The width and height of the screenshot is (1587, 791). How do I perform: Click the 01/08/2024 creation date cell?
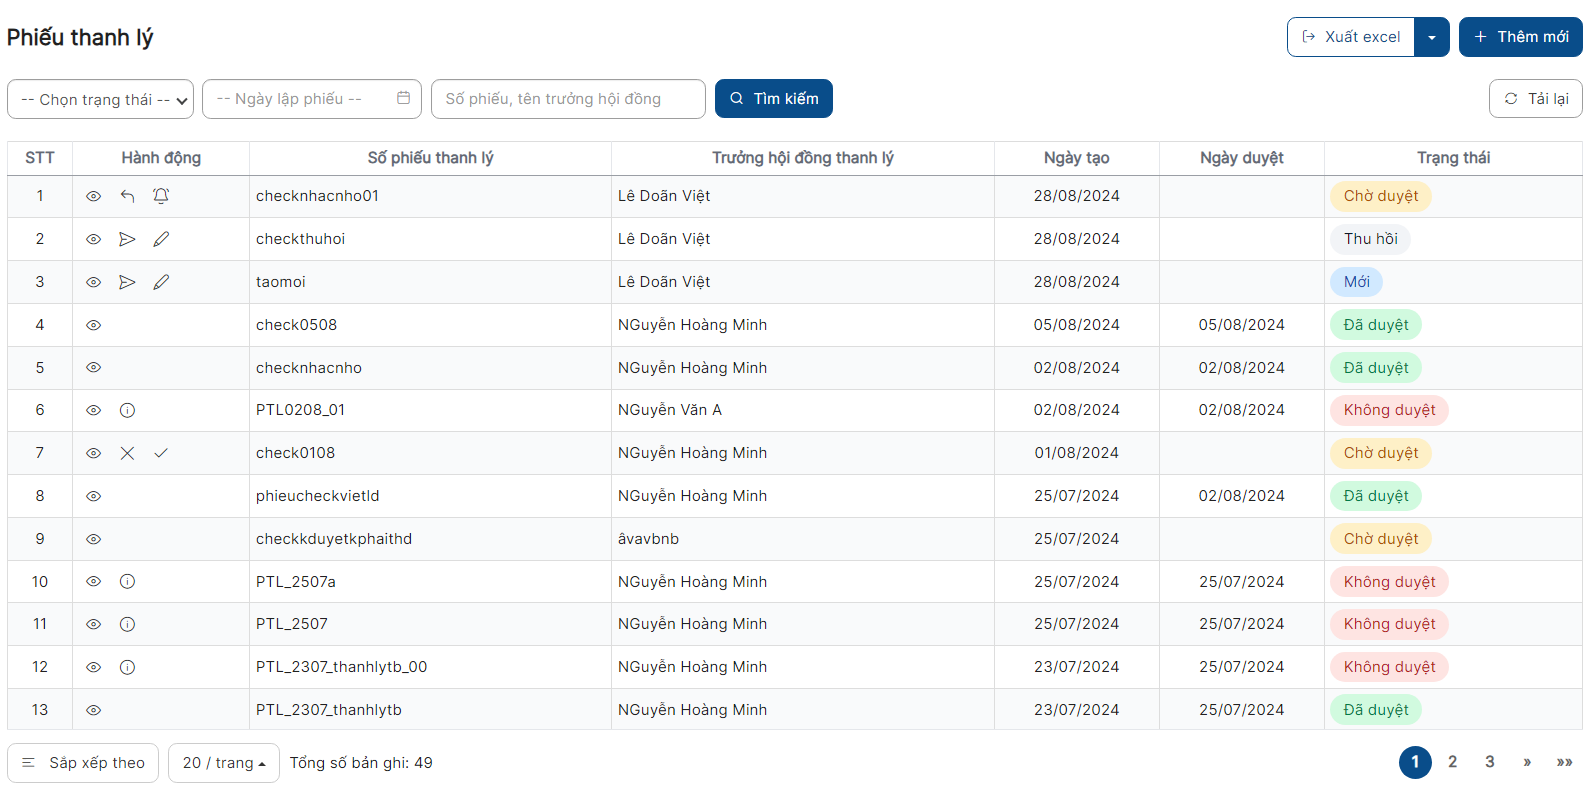coord(1077,453)
